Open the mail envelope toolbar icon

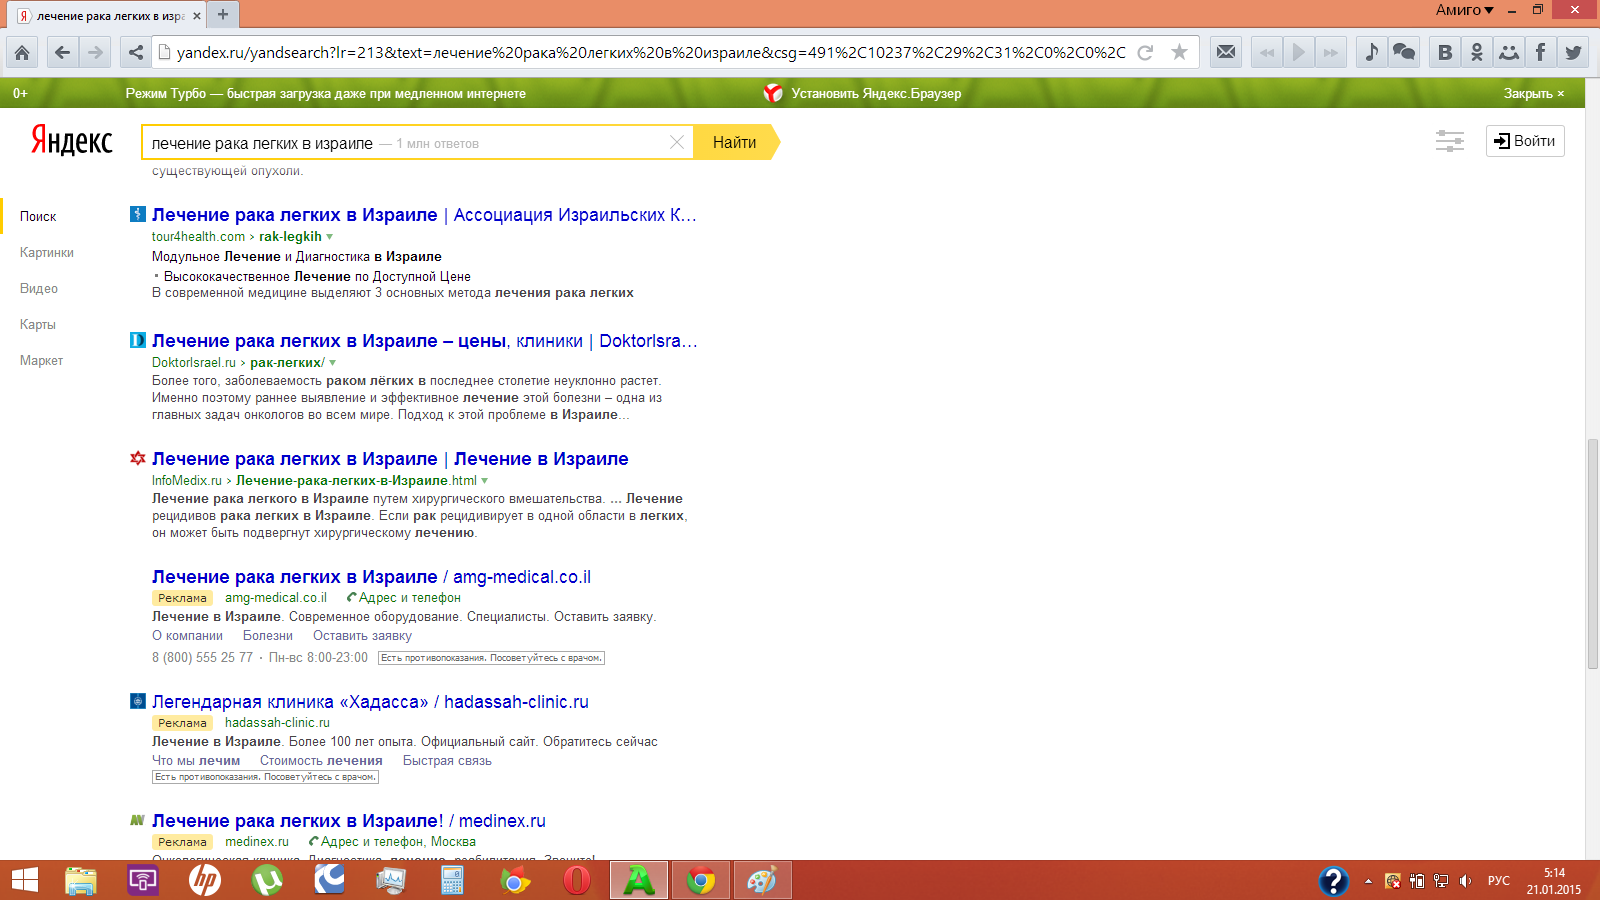[1226, 52]
